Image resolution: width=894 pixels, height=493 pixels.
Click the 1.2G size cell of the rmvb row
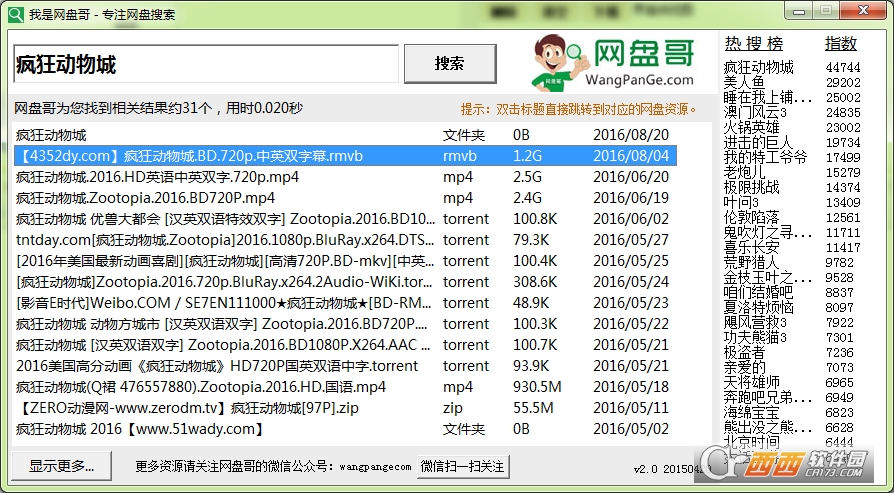pyautogui.click(x=527, y=156)
